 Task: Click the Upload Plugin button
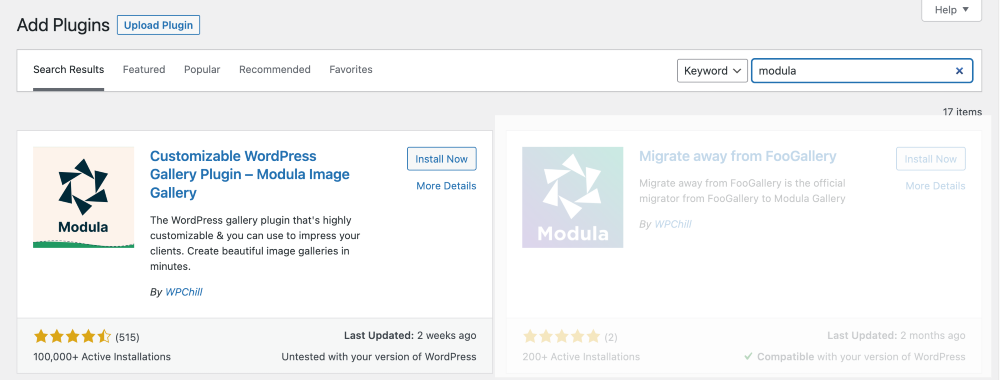point(158,26)
